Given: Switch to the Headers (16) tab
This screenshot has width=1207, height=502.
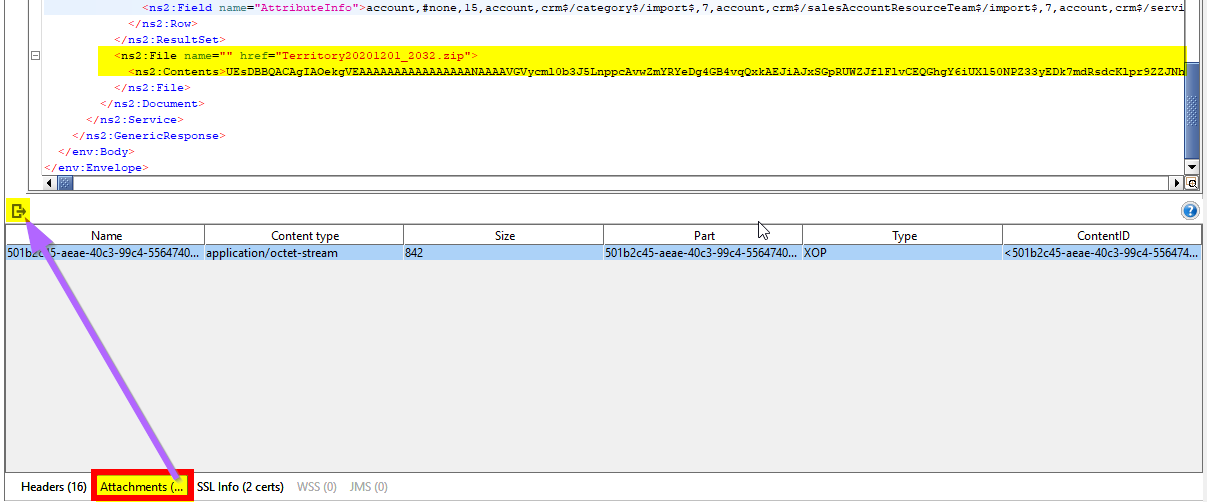Looking at the screenshot, I should [53, 487].
